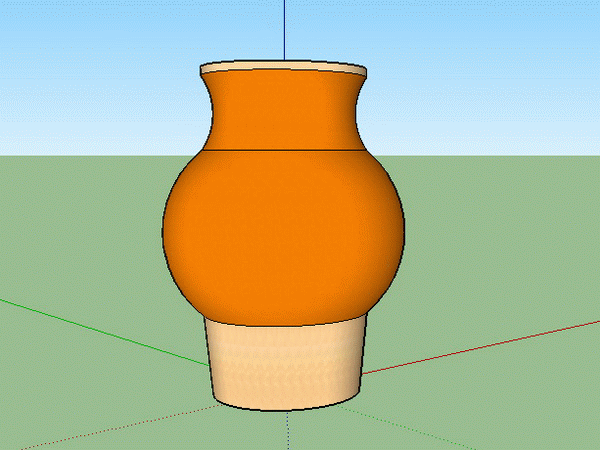Select the orange curved neck surface of vase
Screen dimensions: 600x450
point(283,110)
